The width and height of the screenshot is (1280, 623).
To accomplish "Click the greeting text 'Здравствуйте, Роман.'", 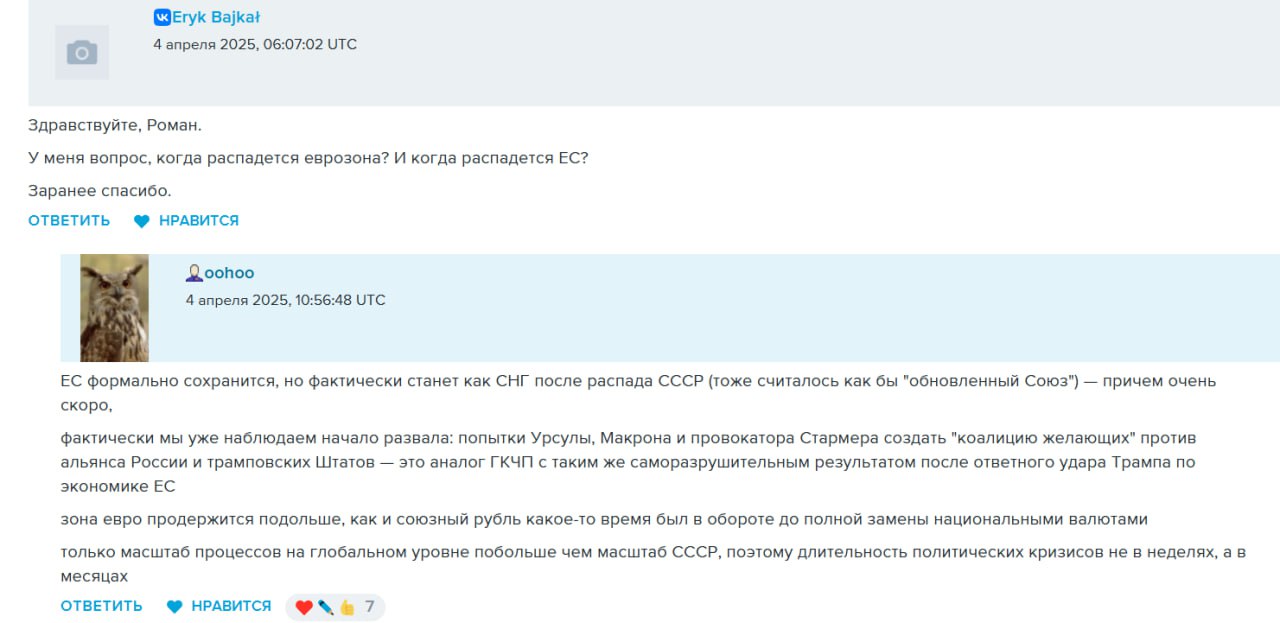I will coord(115,125).
